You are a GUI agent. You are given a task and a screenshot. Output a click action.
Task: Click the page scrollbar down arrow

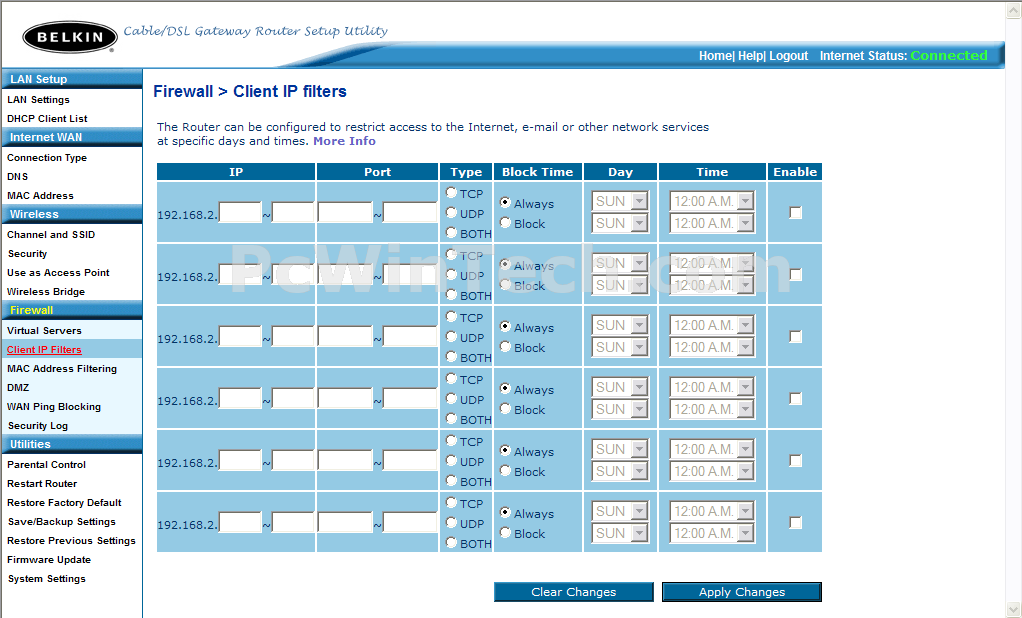1014,610
